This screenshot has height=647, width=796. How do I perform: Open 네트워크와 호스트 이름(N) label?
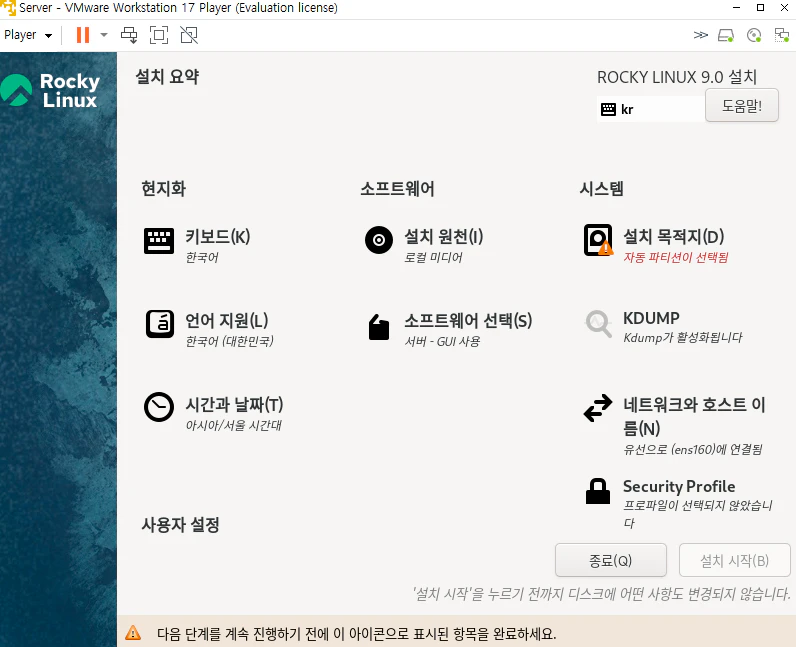(x=694, y=416)
